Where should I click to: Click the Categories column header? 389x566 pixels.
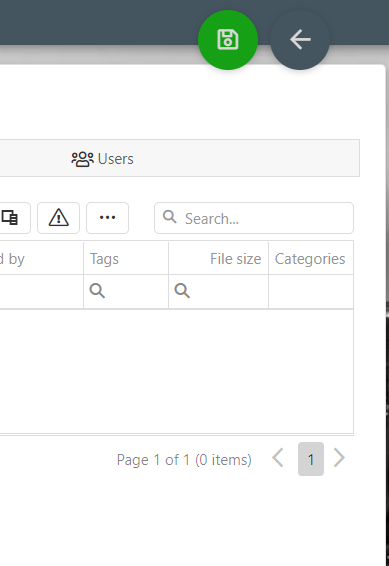pos(311,258)
